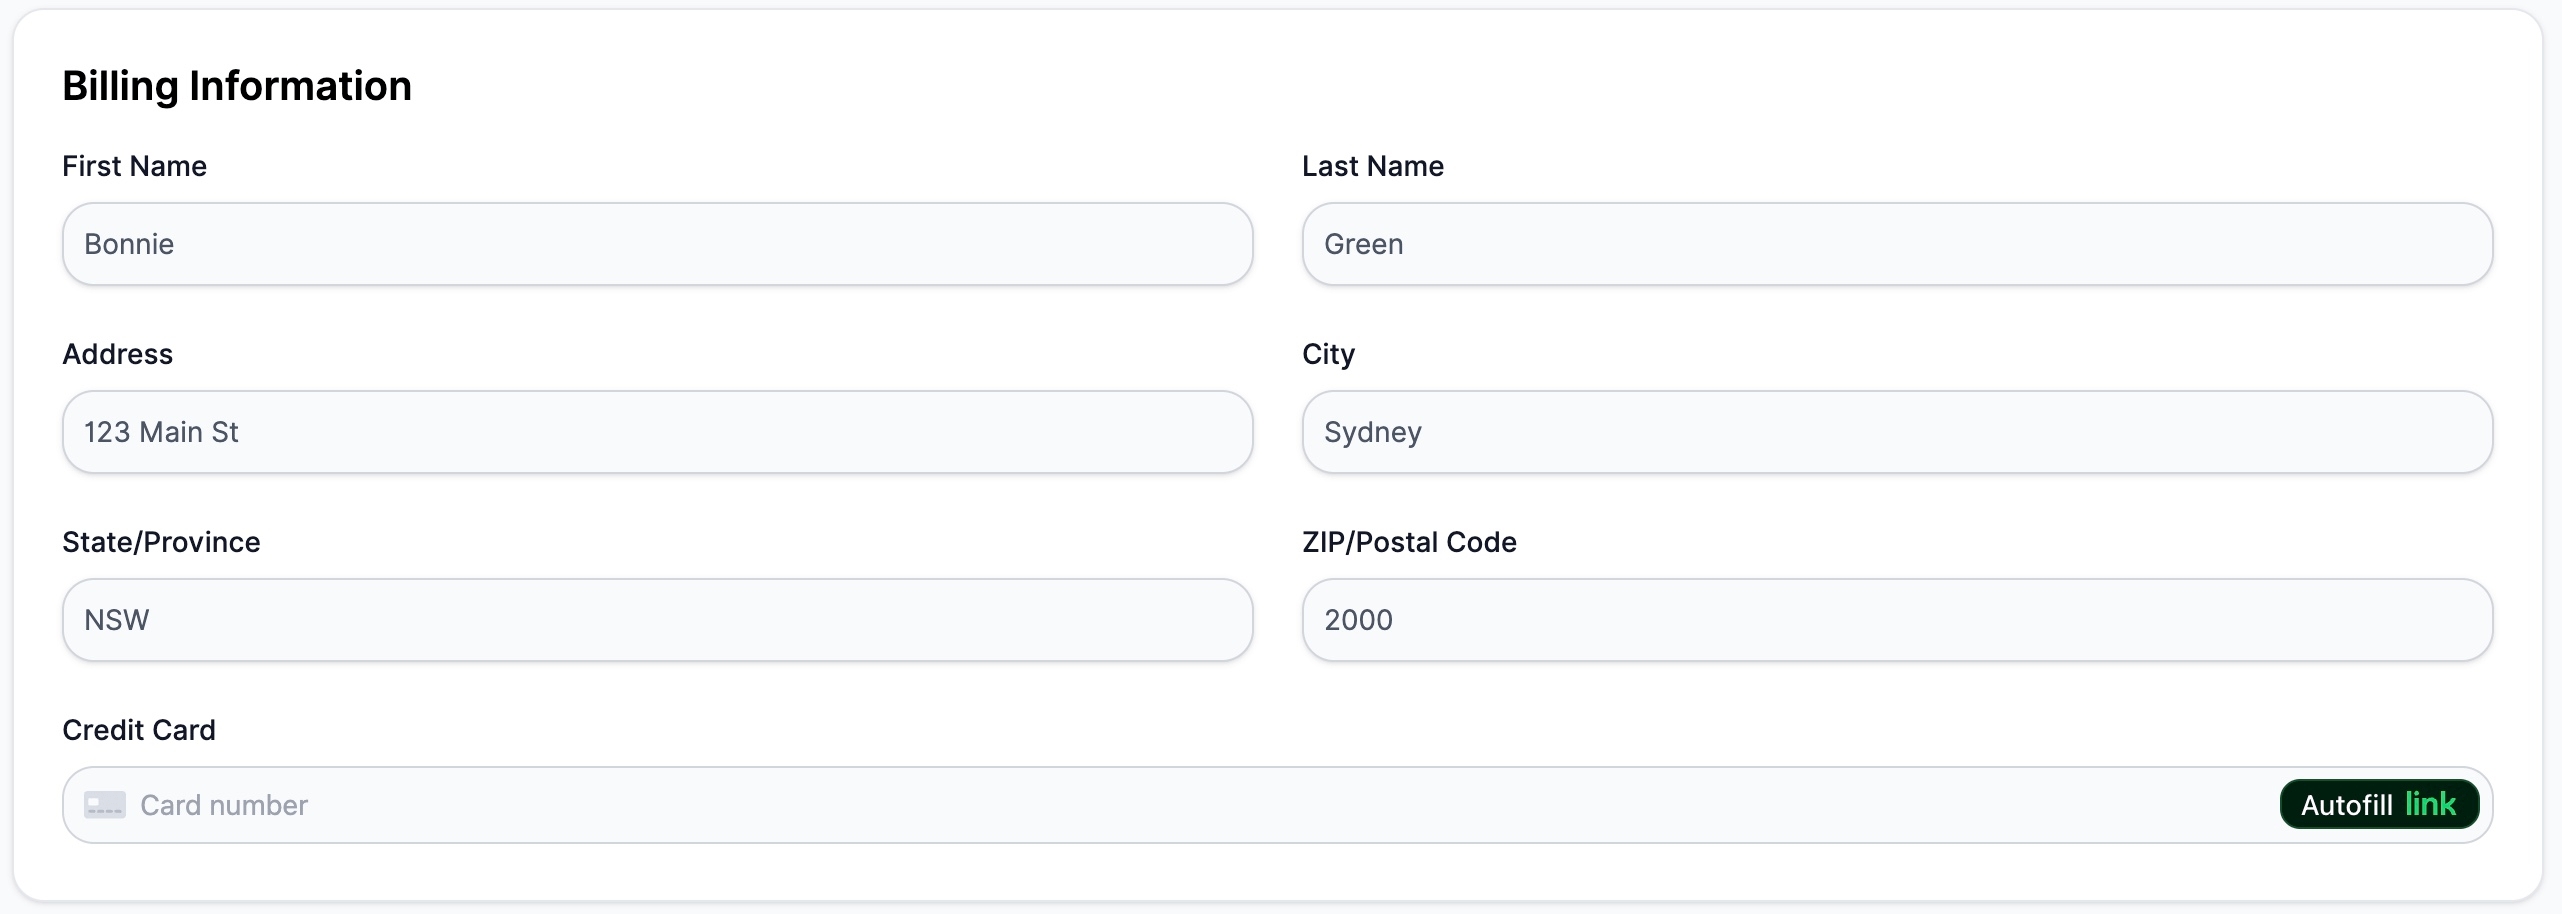Click the Card number placeholder text
The width and height of the screenshot is (2562, 914).
tap(223, 805)
